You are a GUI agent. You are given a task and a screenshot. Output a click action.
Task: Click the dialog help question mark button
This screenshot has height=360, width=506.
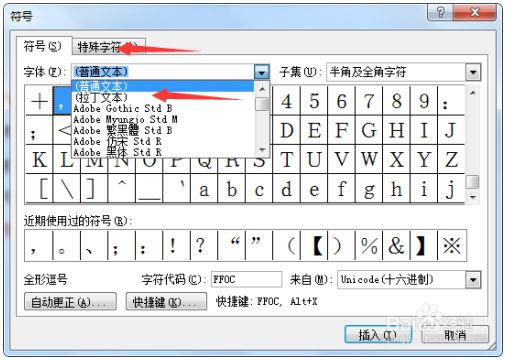pos(440,13)
